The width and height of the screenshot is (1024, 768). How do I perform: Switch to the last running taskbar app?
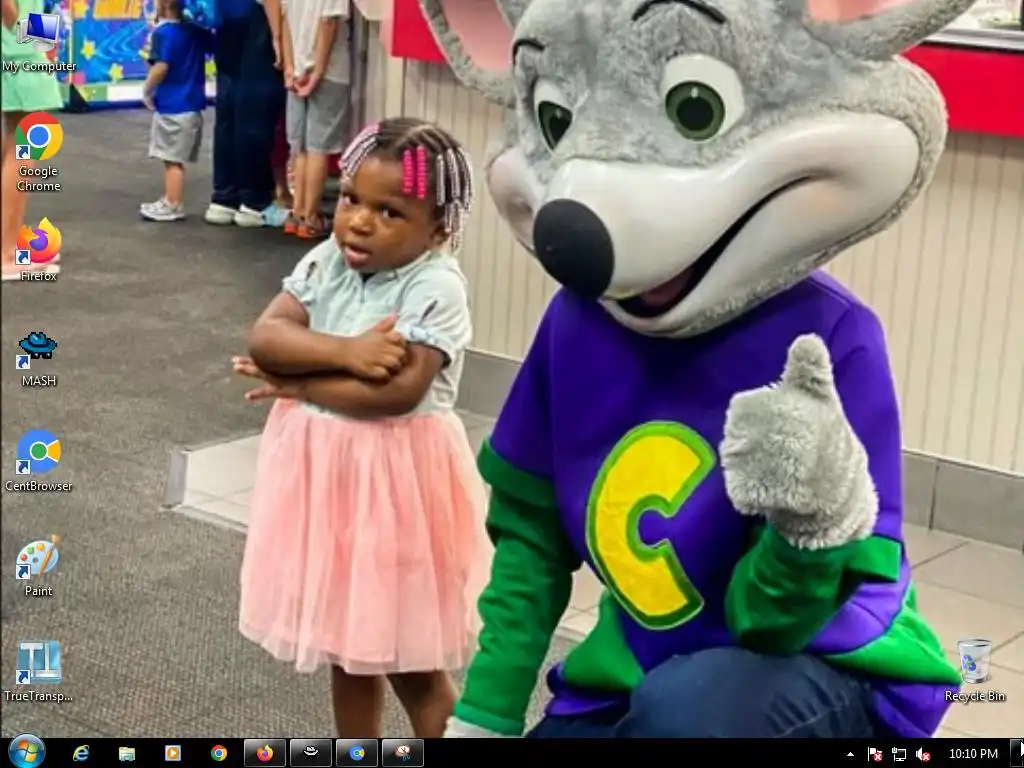403,753
